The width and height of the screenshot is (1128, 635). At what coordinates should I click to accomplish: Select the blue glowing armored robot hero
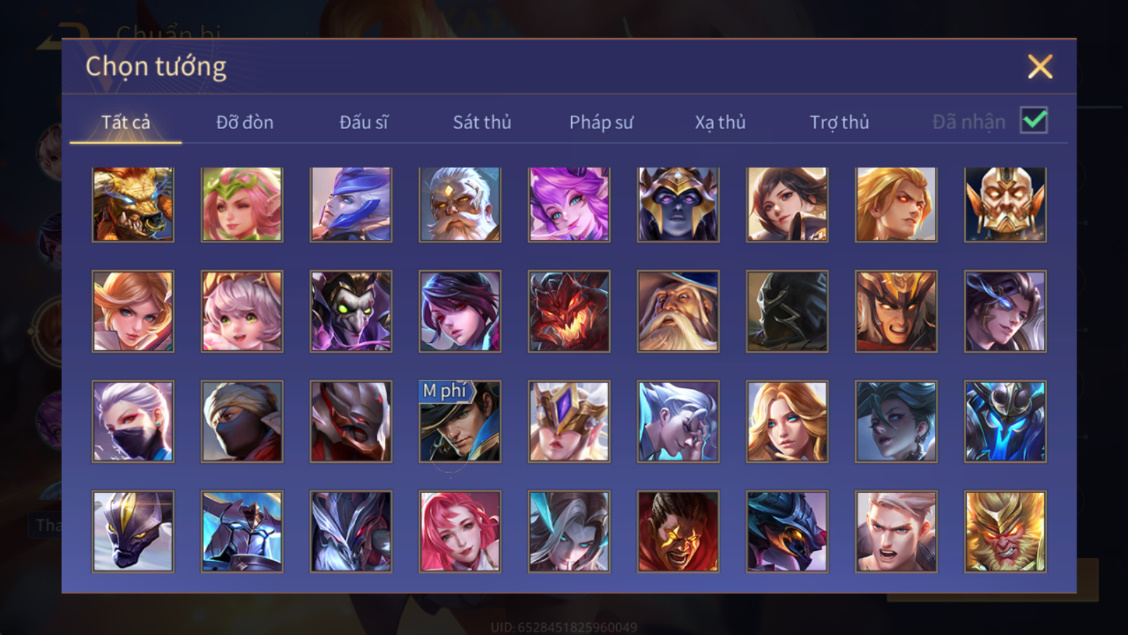pyautogui.click(x=1005, y=421)
